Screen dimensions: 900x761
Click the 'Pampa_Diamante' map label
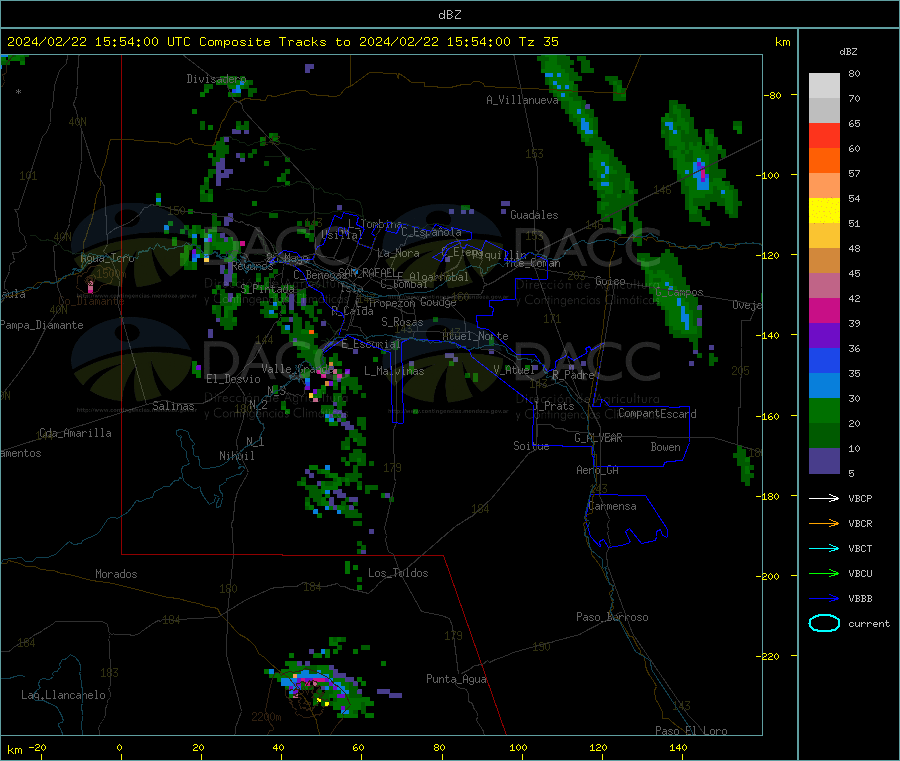[42, 325]
